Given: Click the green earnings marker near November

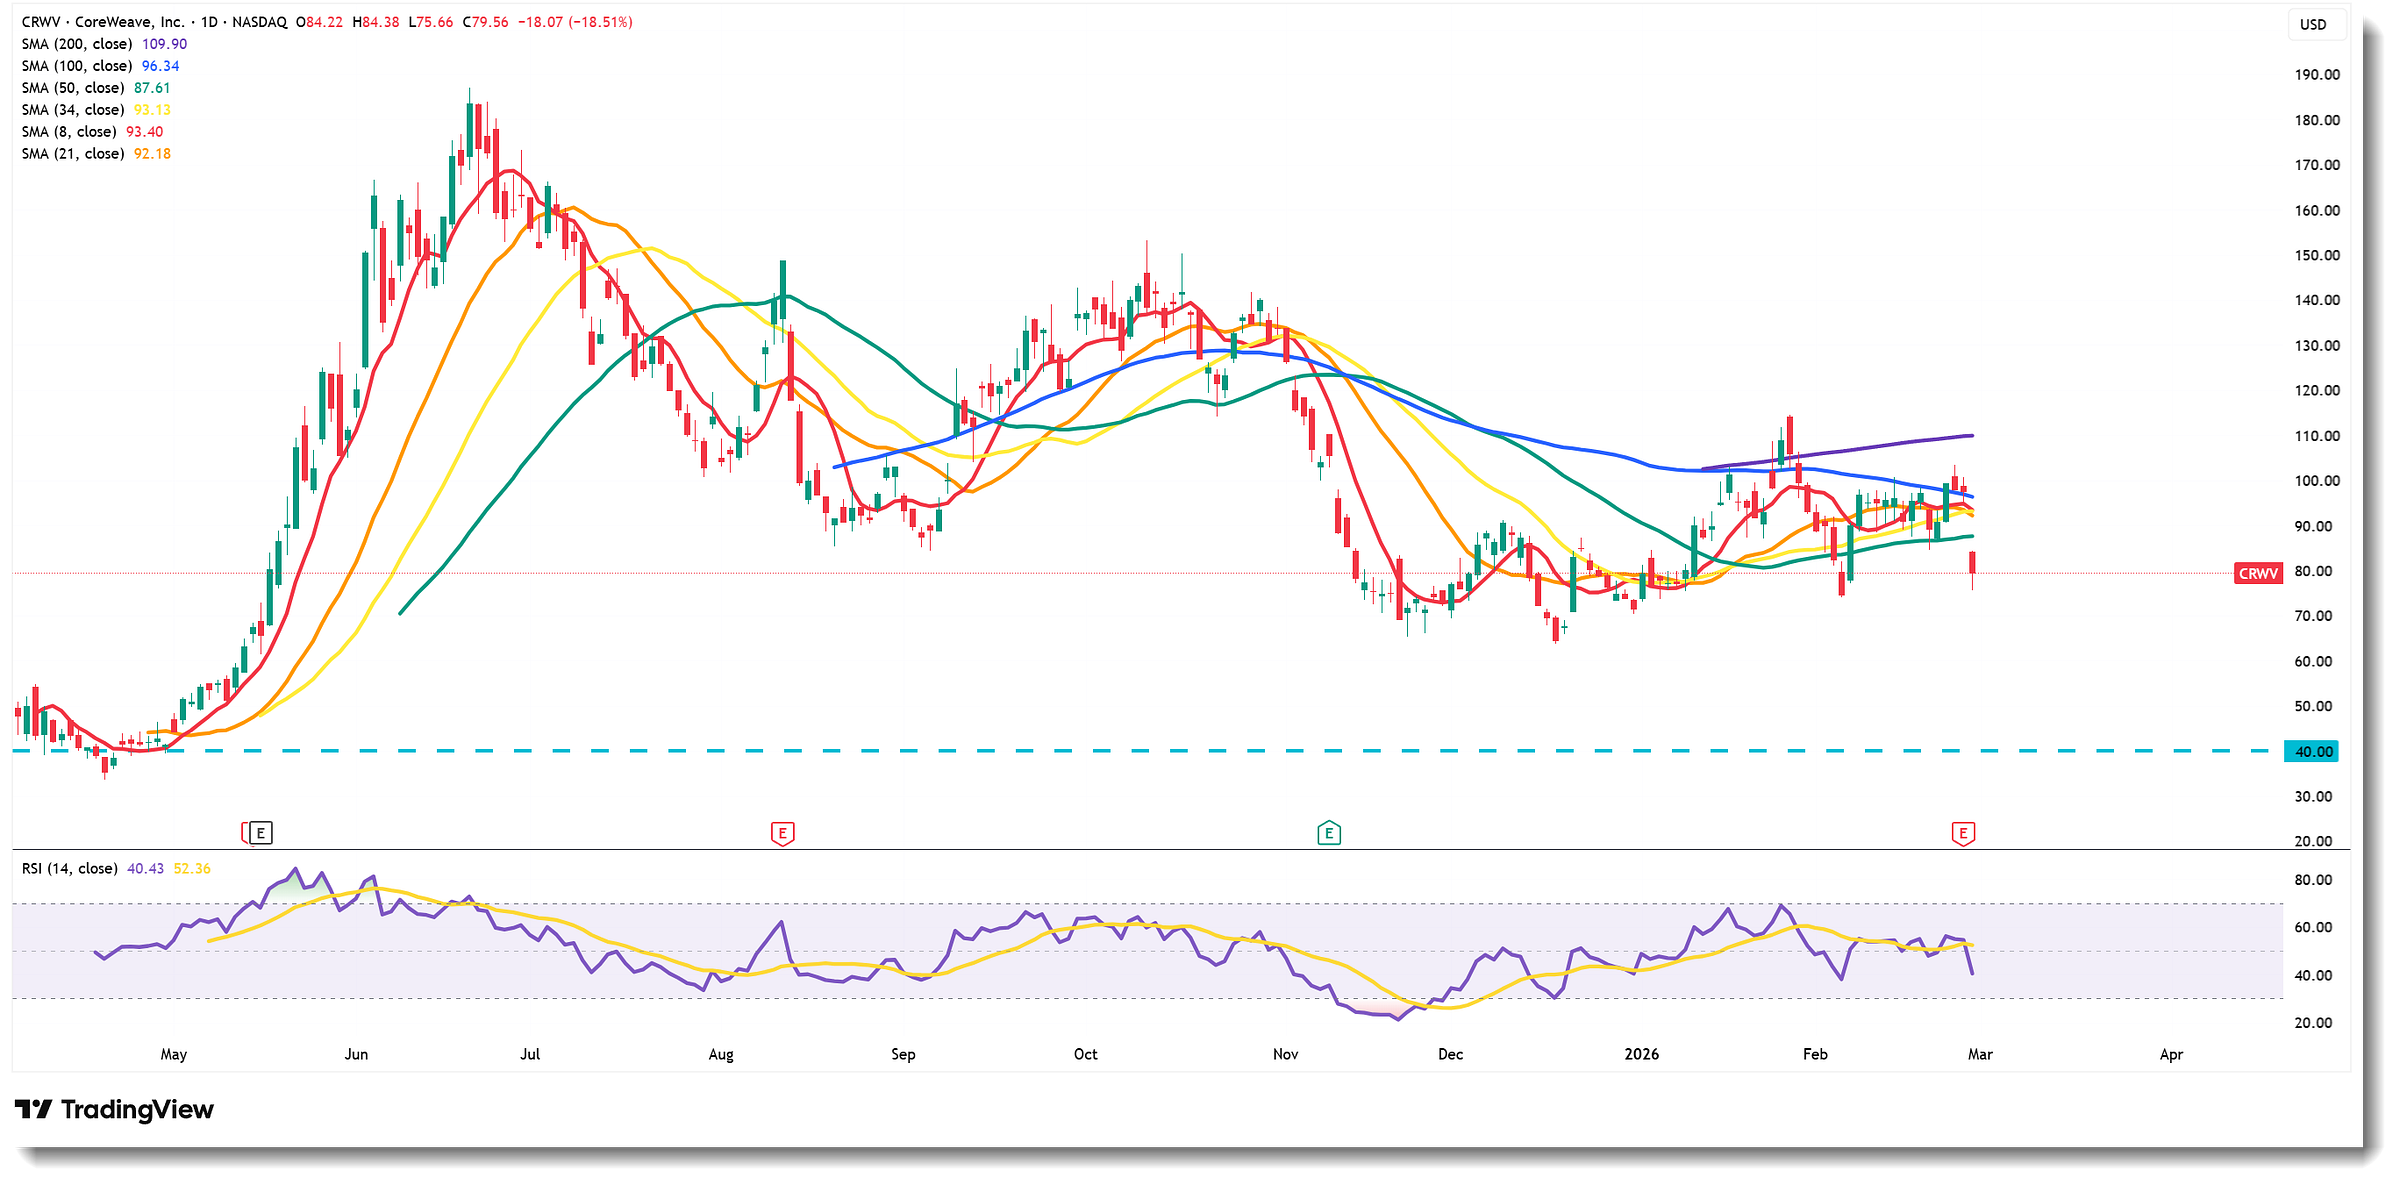Looking at the screenshot, I should point(1328,832).
